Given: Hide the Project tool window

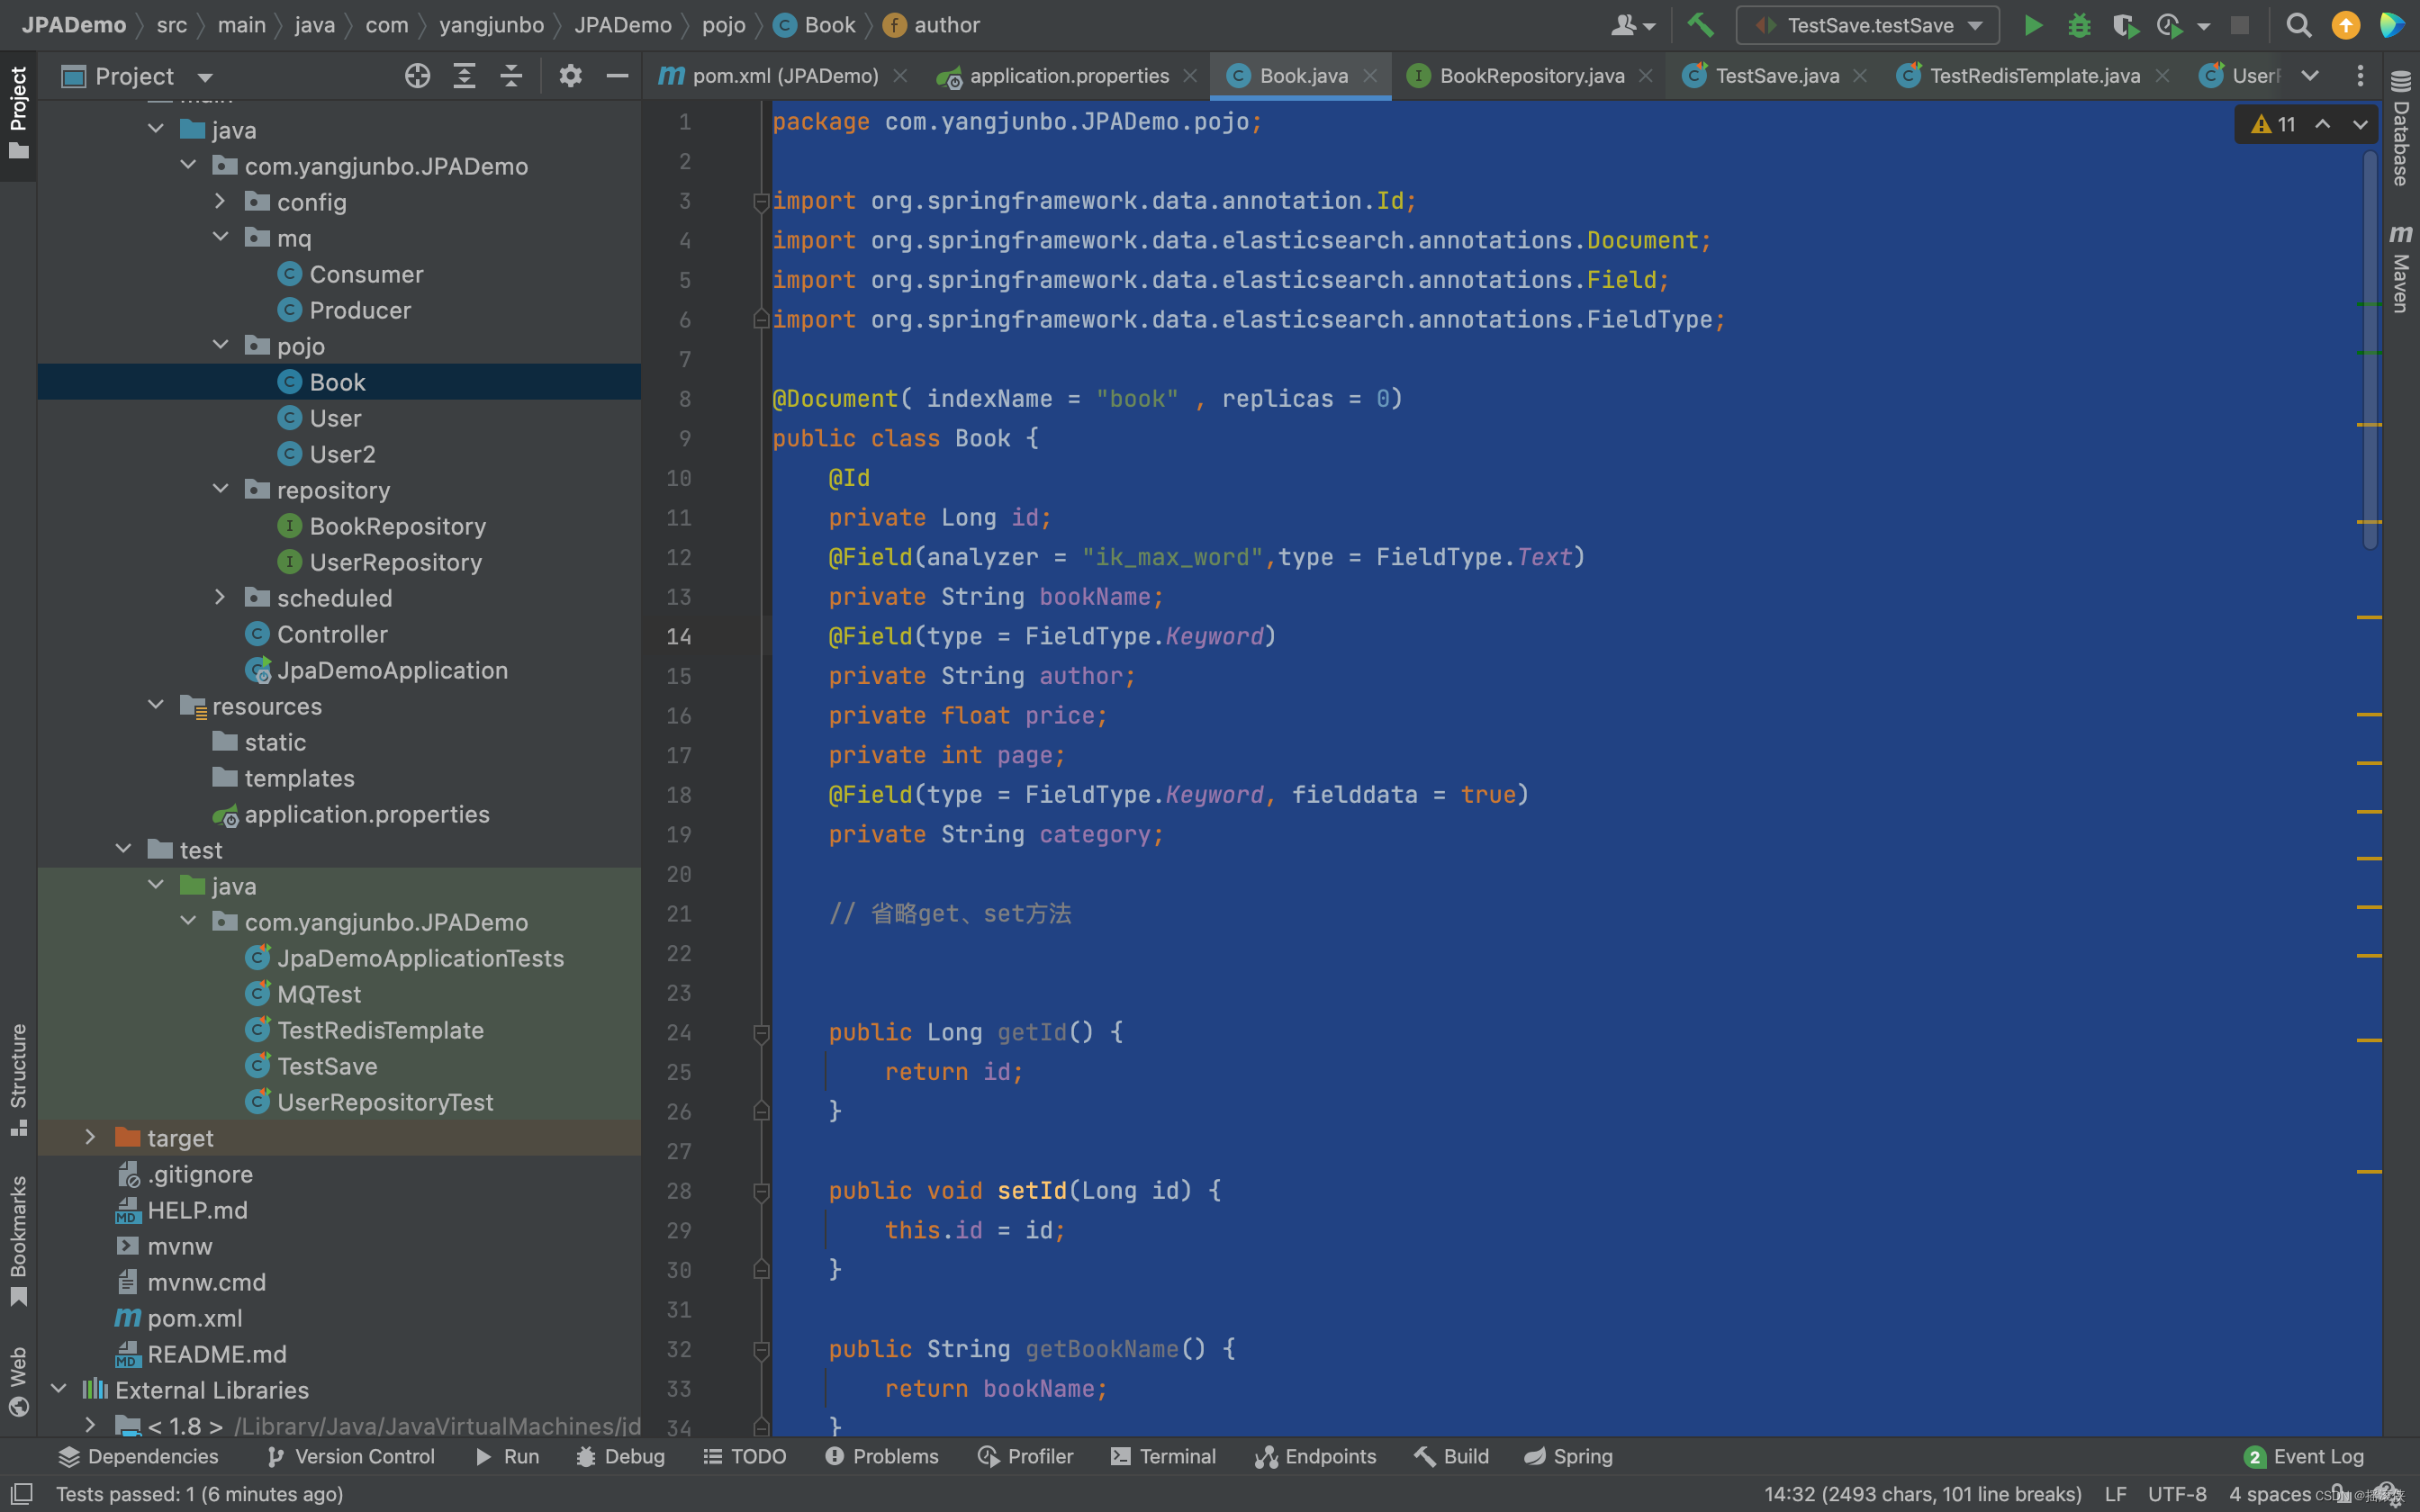Looking at the screenshot, I should (618, 76).
